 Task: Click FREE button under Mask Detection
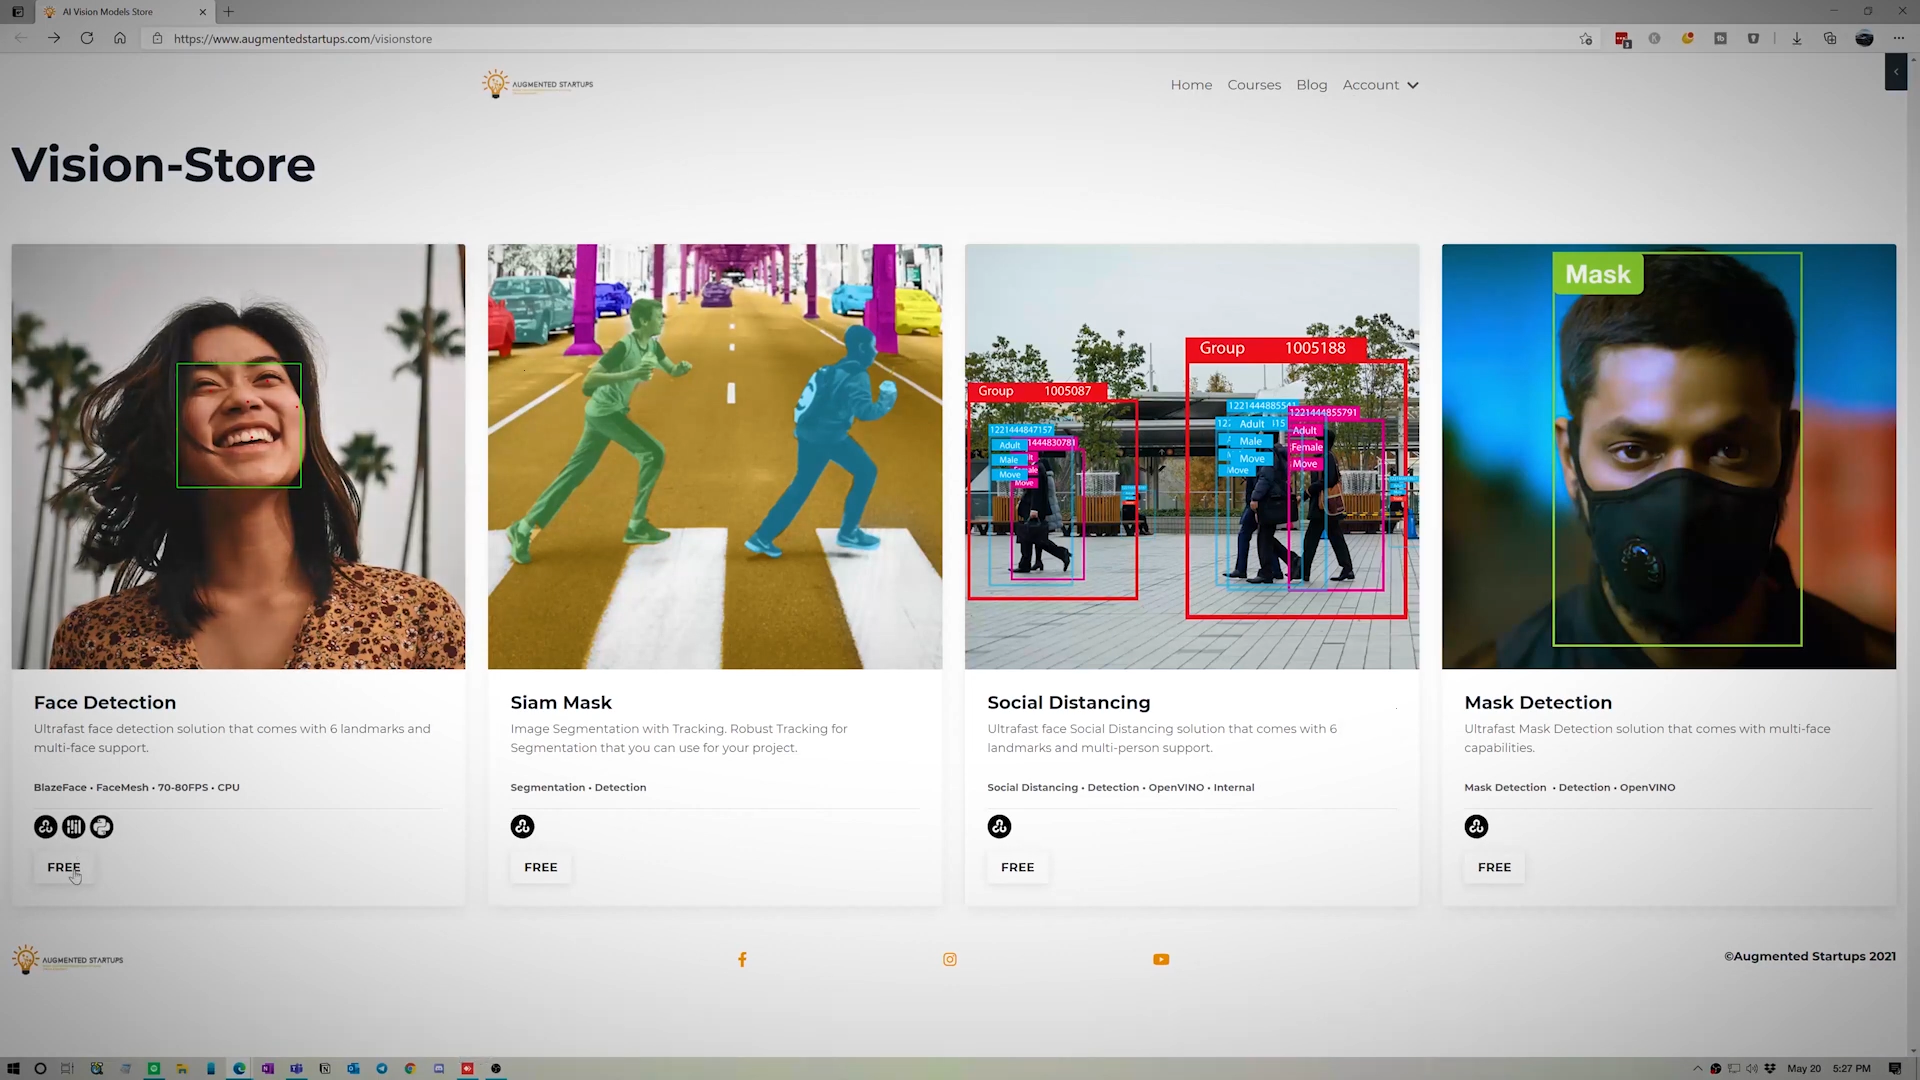[x=1494, y=867]
